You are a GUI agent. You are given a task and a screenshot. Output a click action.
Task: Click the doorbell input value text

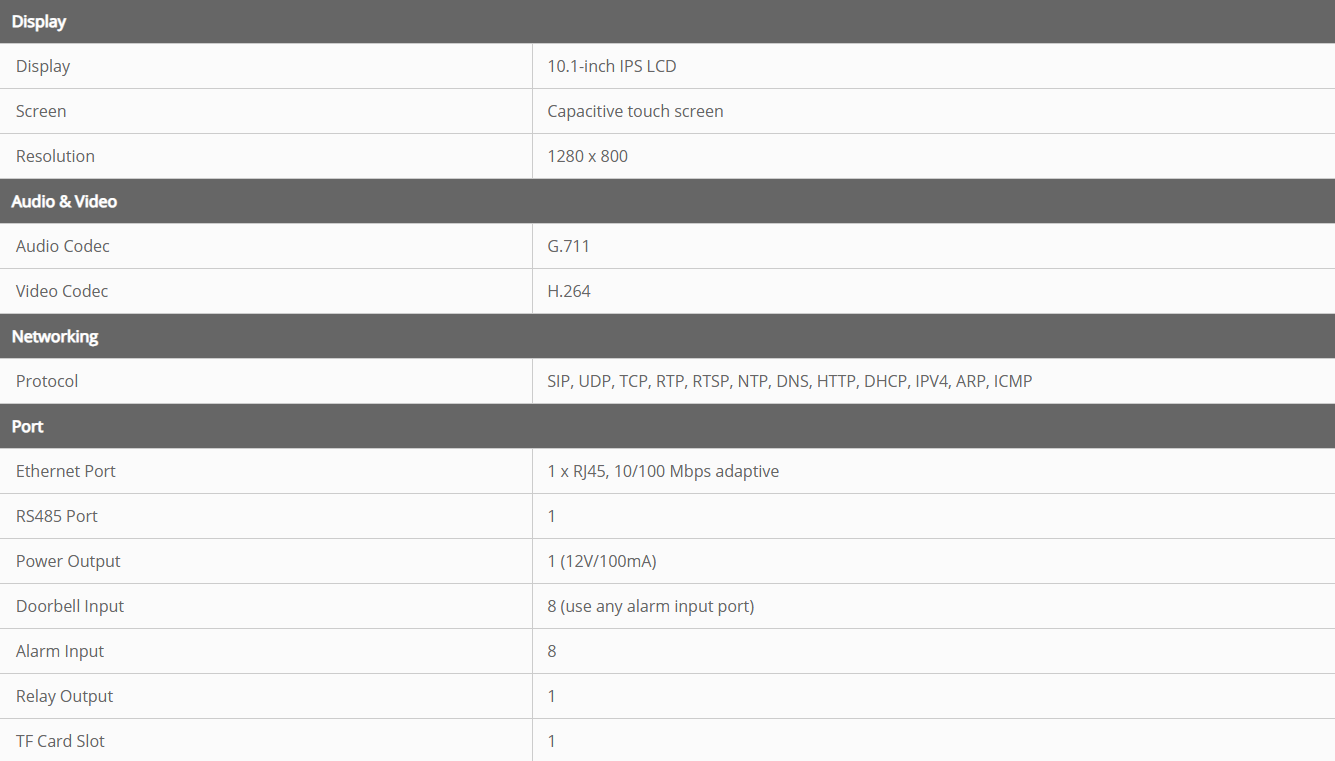[x=651, y=606]
